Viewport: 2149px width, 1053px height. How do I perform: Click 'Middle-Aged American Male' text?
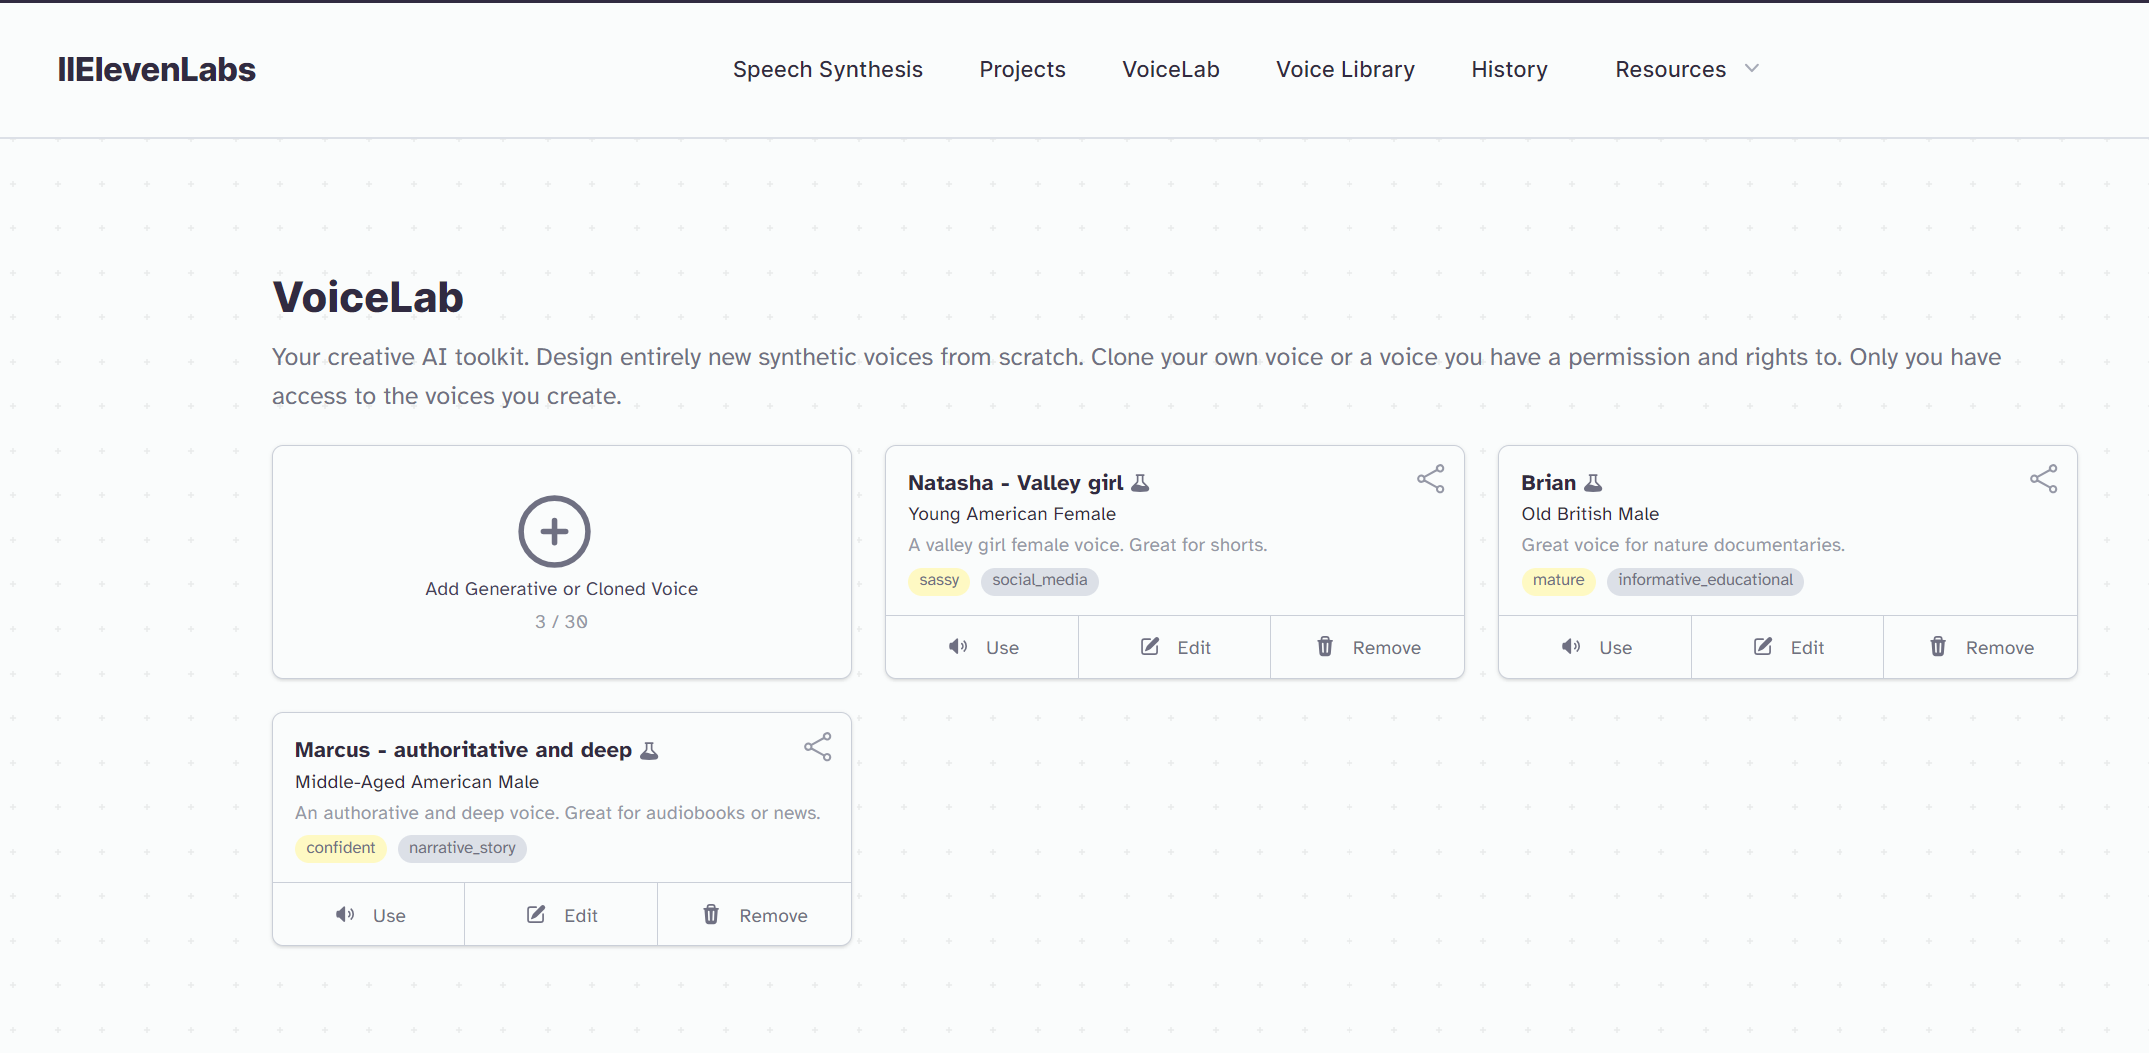coord(417,782)
